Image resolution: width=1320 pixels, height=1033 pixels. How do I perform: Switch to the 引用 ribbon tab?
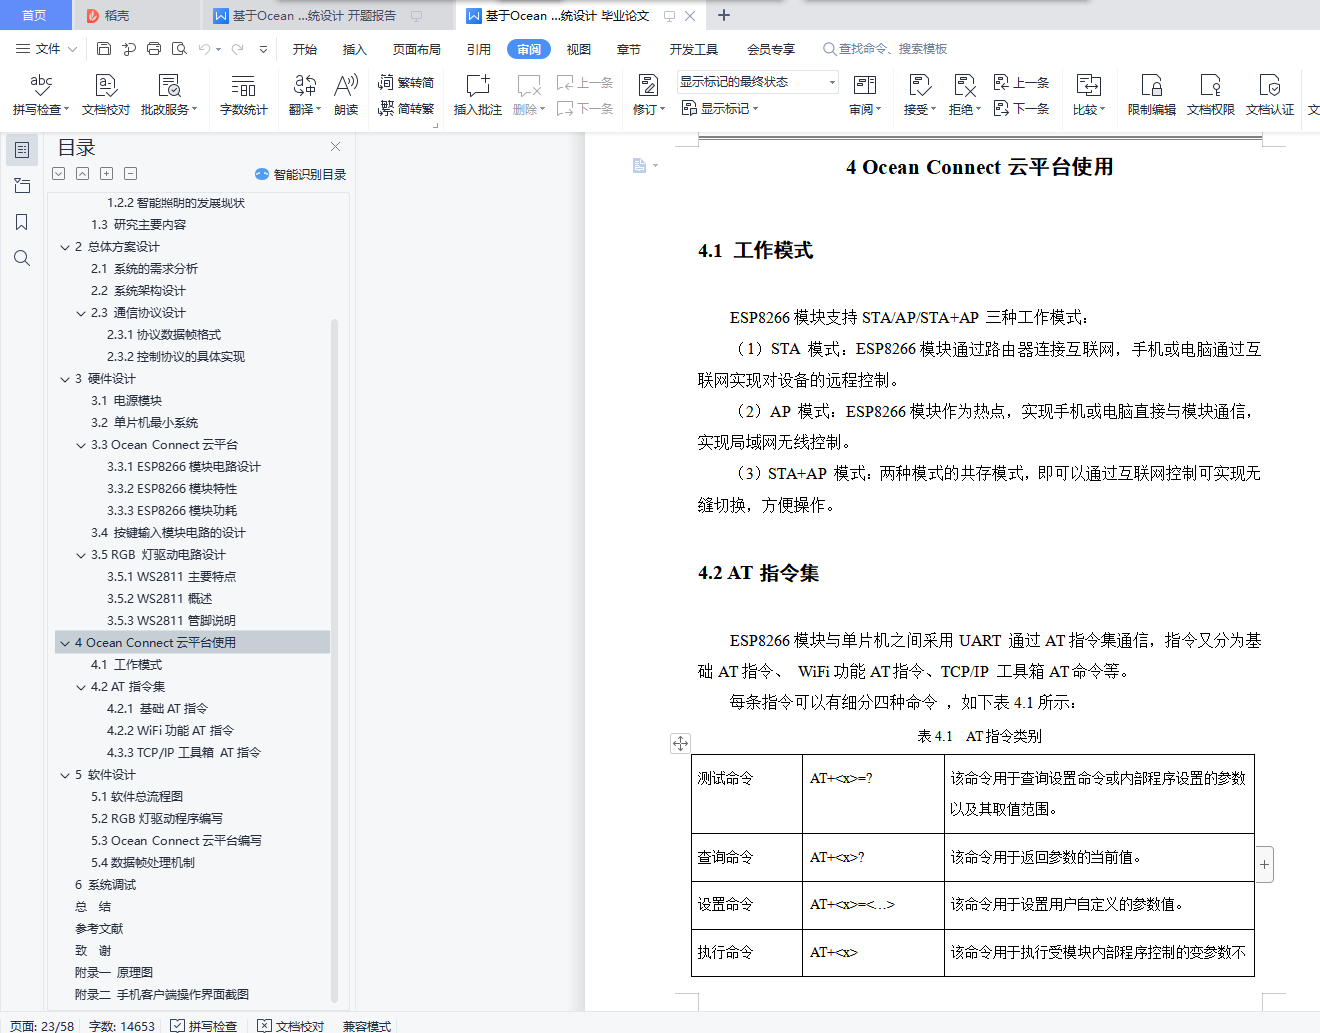(x=478, y=49)
